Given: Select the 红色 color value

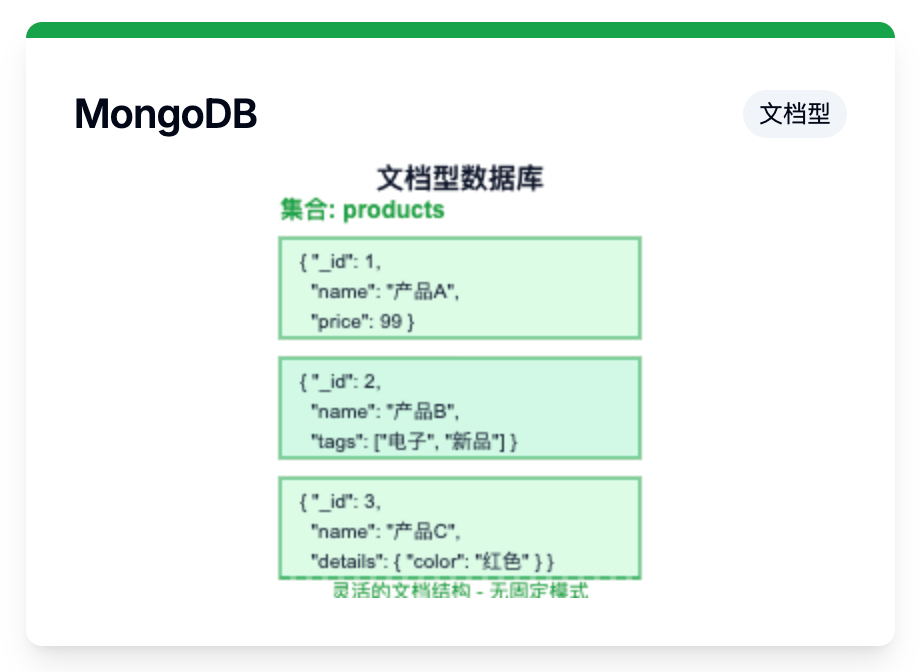Looking at the screenshot, I should [x=499, y=559].
